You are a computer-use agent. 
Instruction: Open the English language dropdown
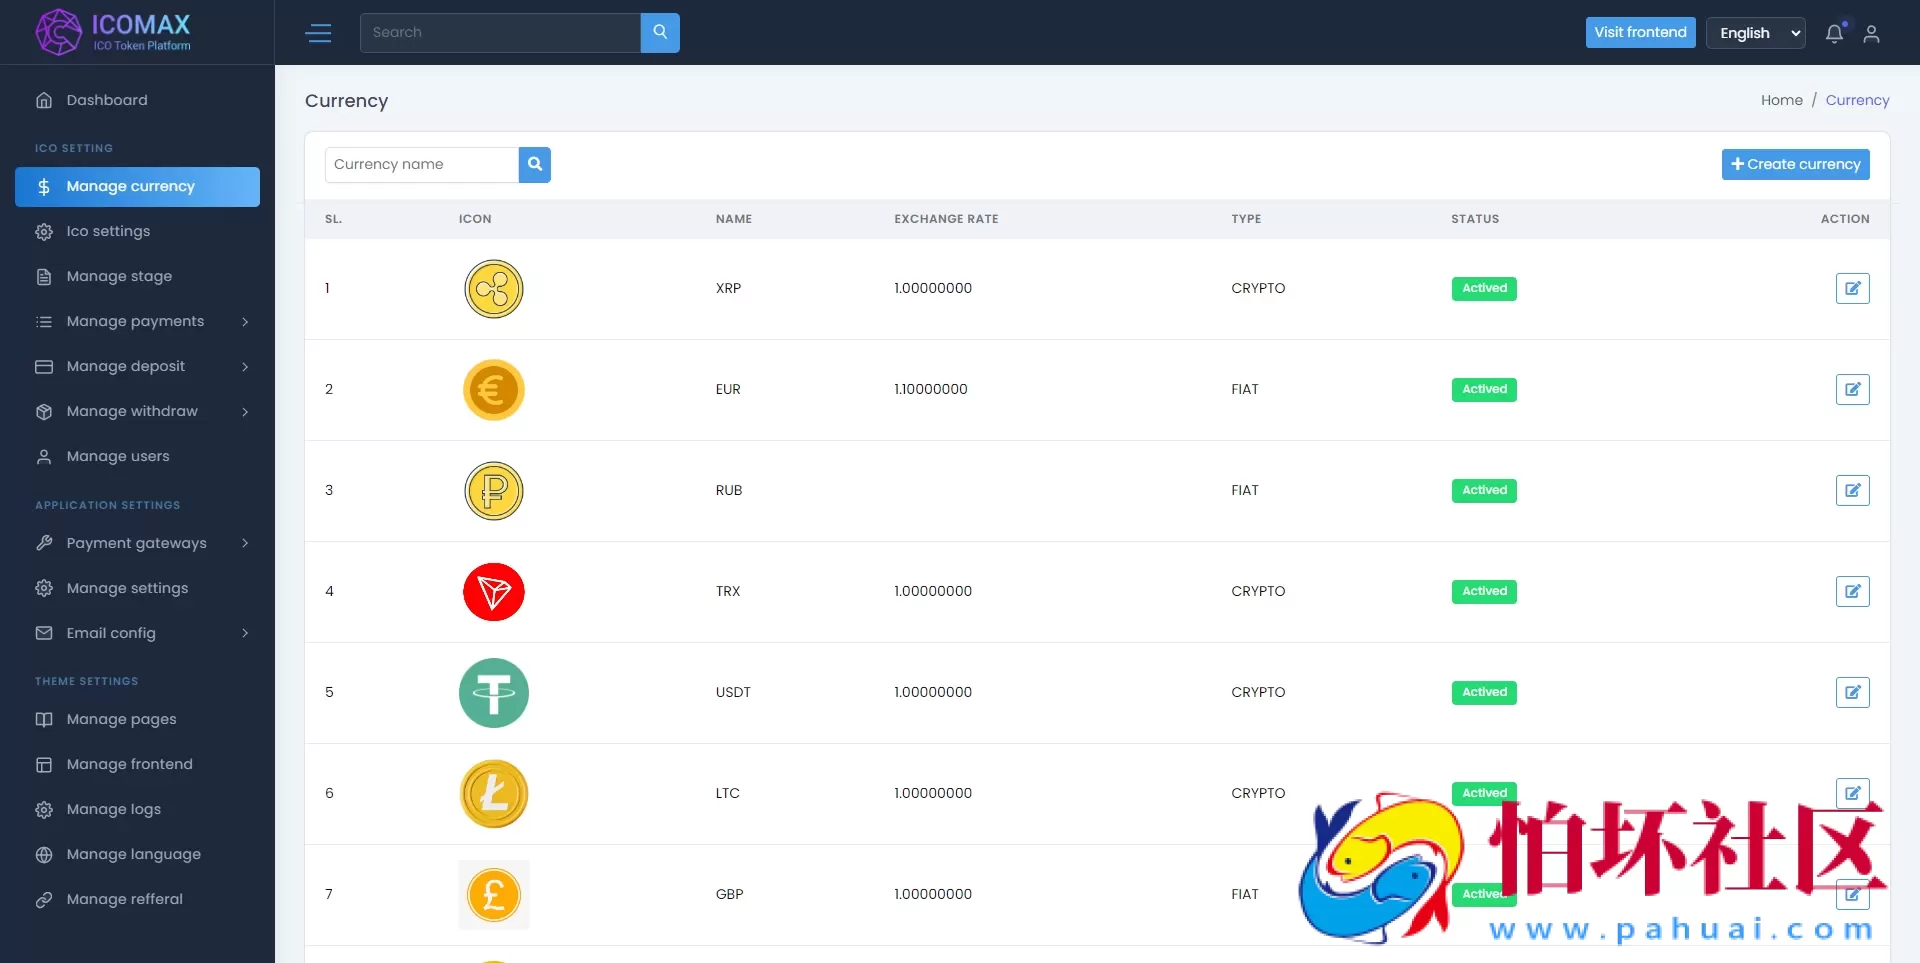tap(1755, 33)
